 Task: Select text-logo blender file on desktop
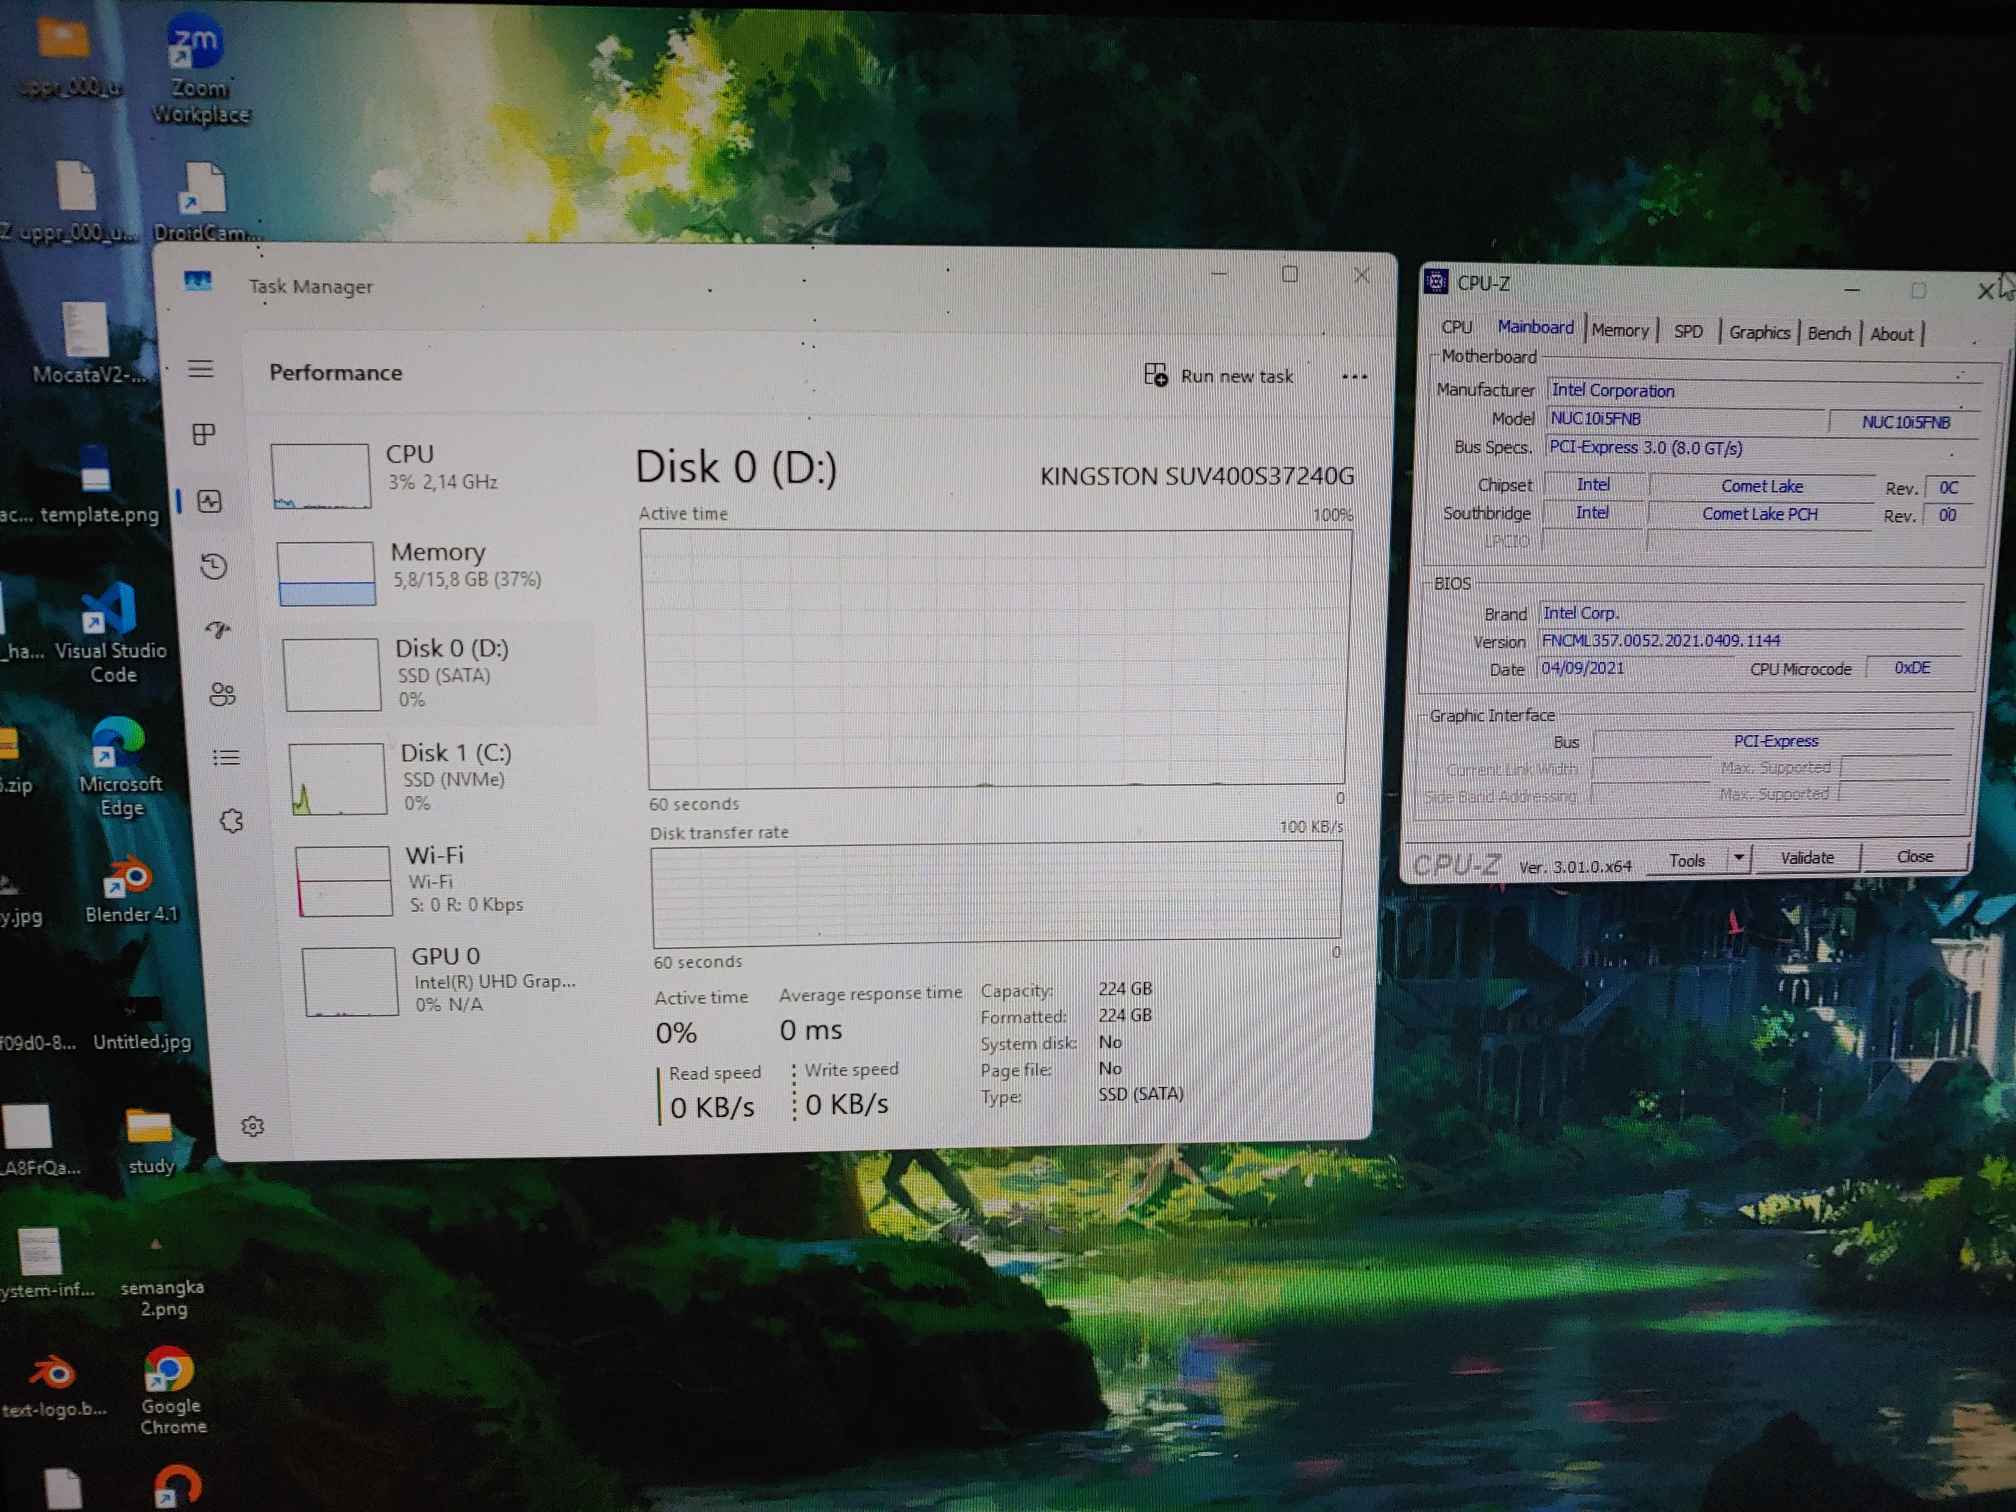pos(53,1385)
